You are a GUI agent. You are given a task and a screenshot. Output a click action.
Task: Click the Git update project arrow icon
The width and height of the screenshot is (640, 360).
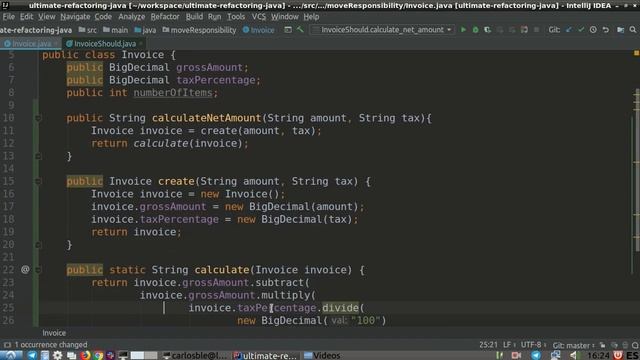point(569,30)
